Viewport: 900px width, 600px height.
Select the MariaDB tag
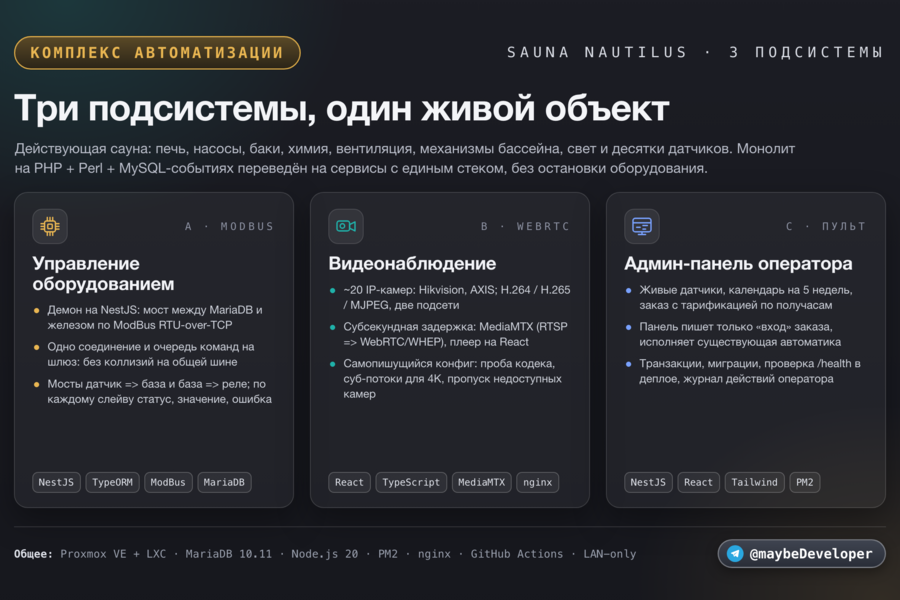[224, 482]
